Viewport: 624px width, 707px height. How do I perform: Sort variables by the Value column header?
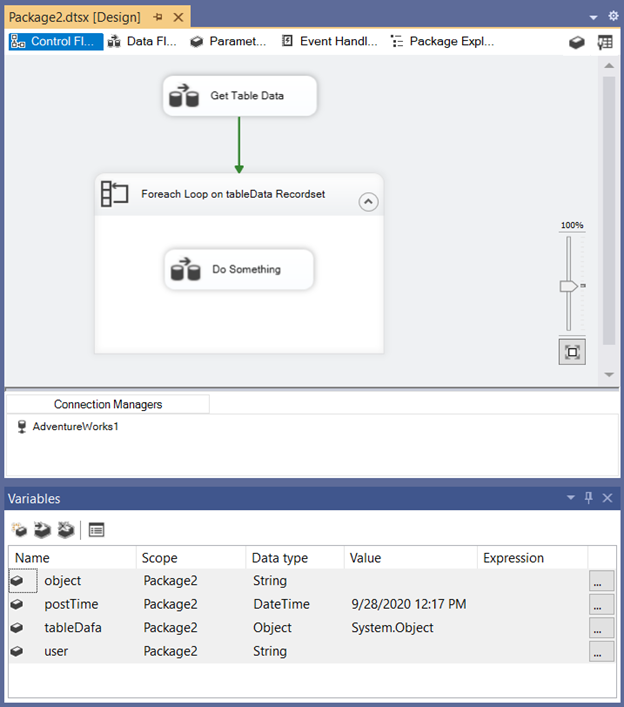(x=411, y=558)
